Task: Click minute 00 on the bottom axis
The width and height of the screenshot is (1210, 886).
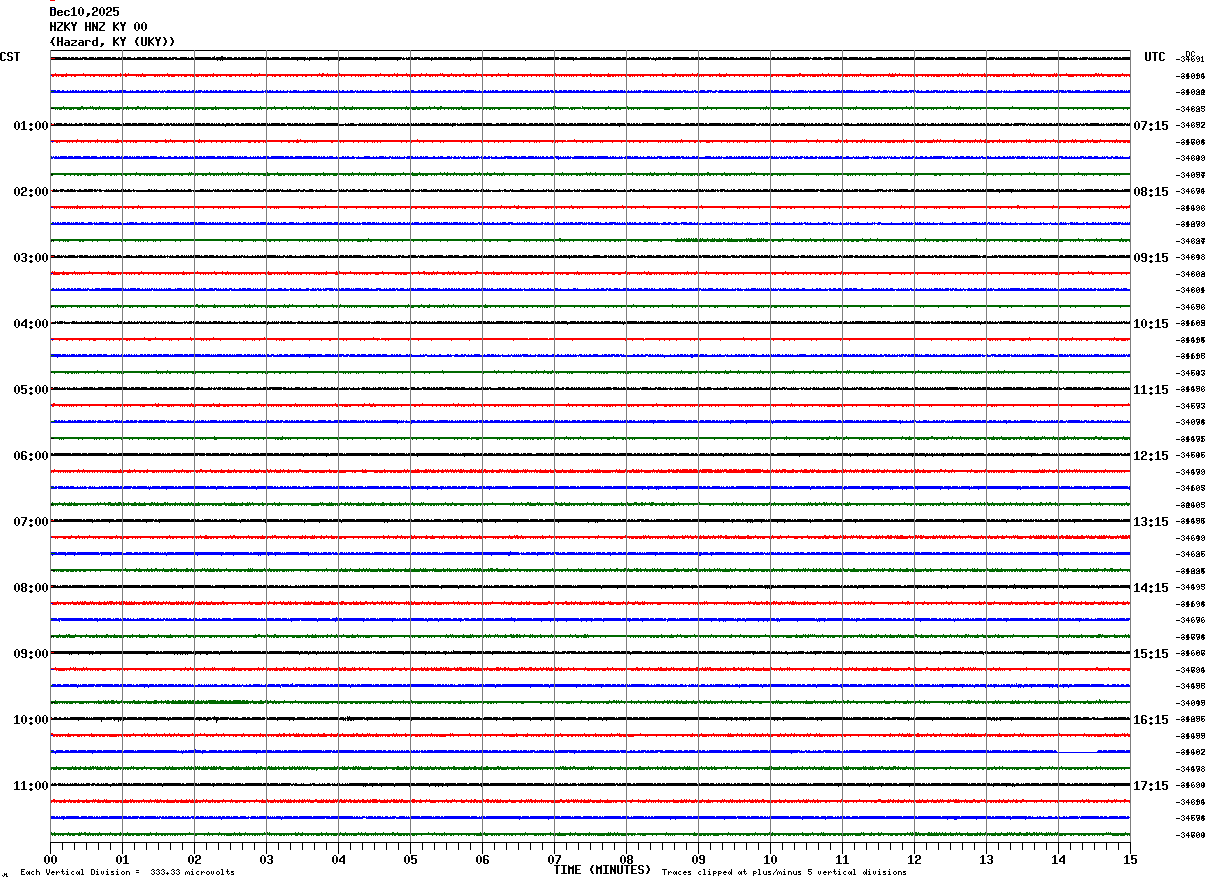Action: click(x=50, y=860)
